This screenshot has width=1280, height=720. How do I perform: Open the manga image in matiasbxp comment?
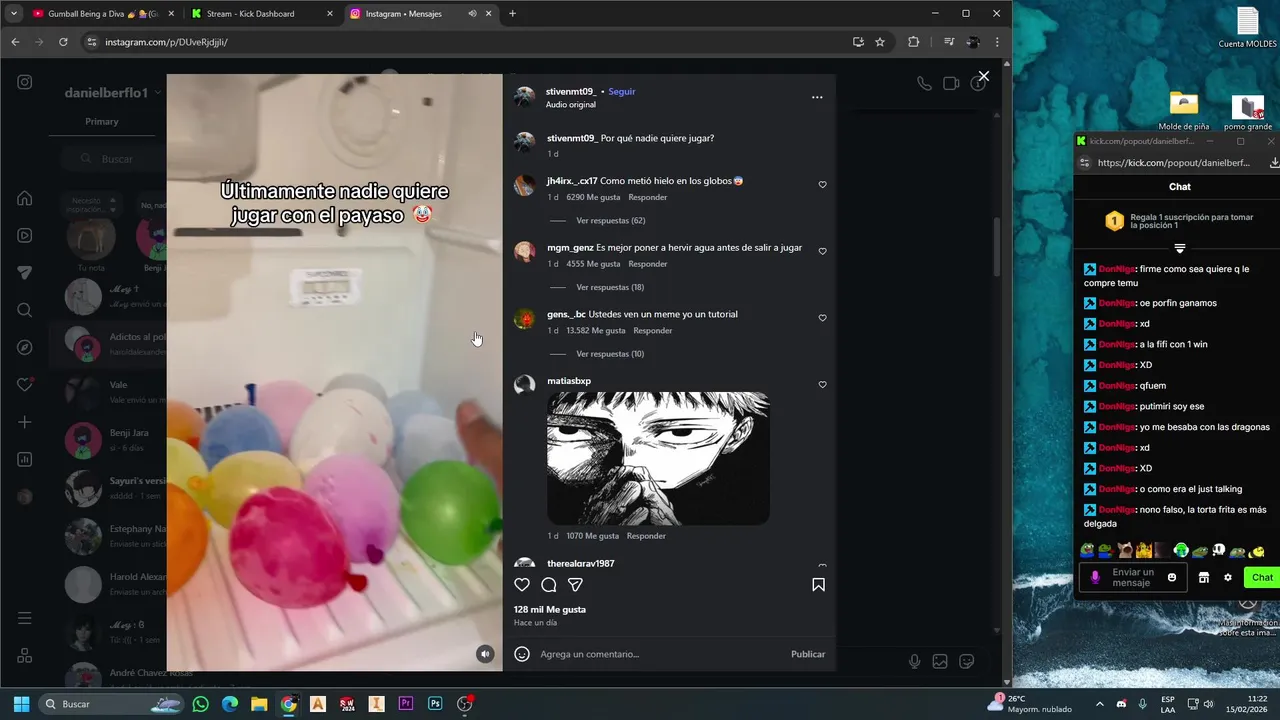(x=658, y=458)
